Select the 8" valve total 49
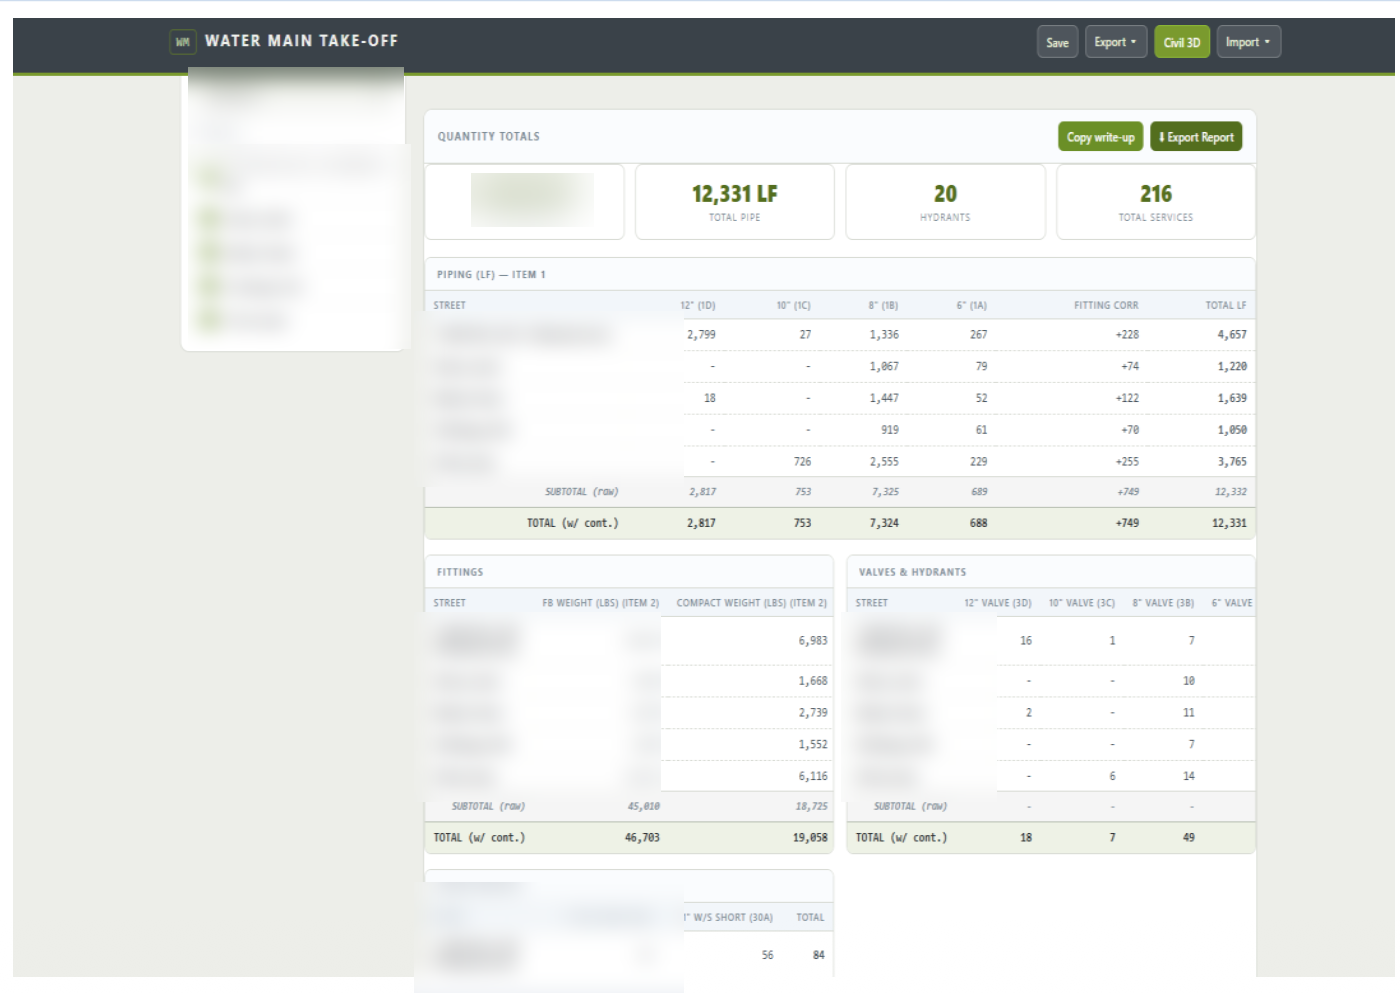Viewport: 1400px width, 993px height. (x=1189, y=838)
